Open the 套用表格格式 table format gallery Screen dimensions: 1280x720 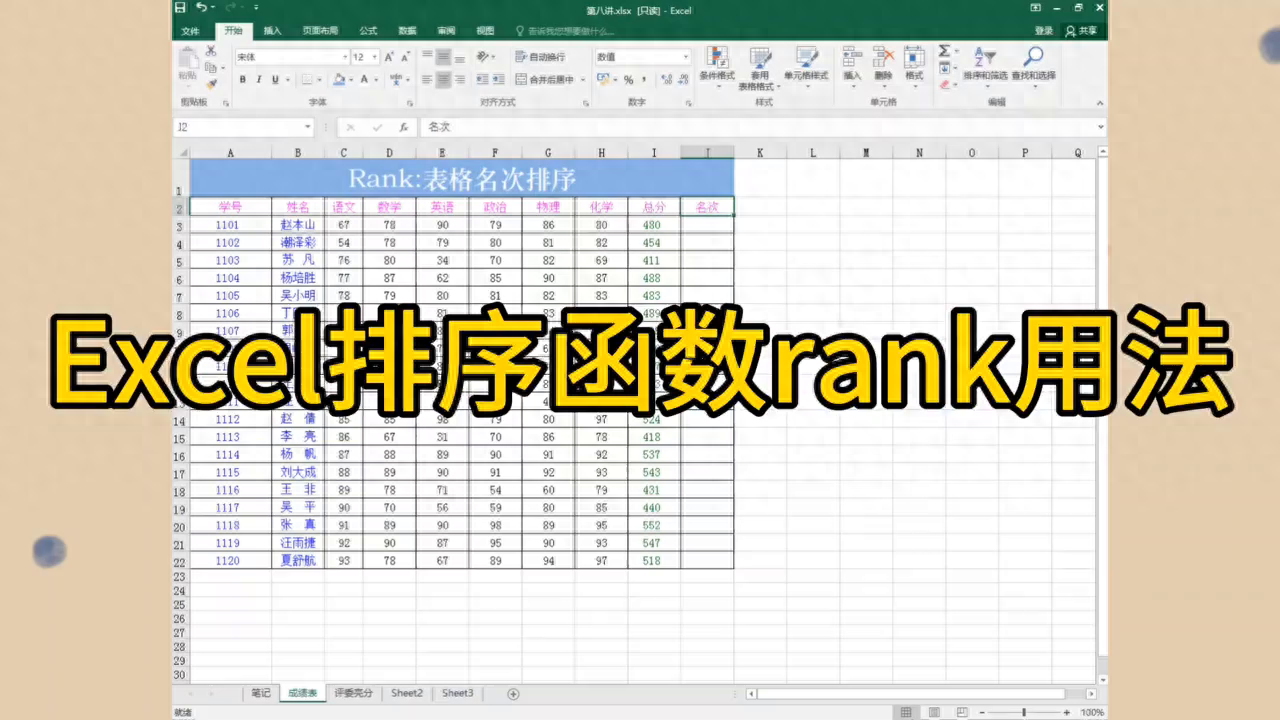760,67
